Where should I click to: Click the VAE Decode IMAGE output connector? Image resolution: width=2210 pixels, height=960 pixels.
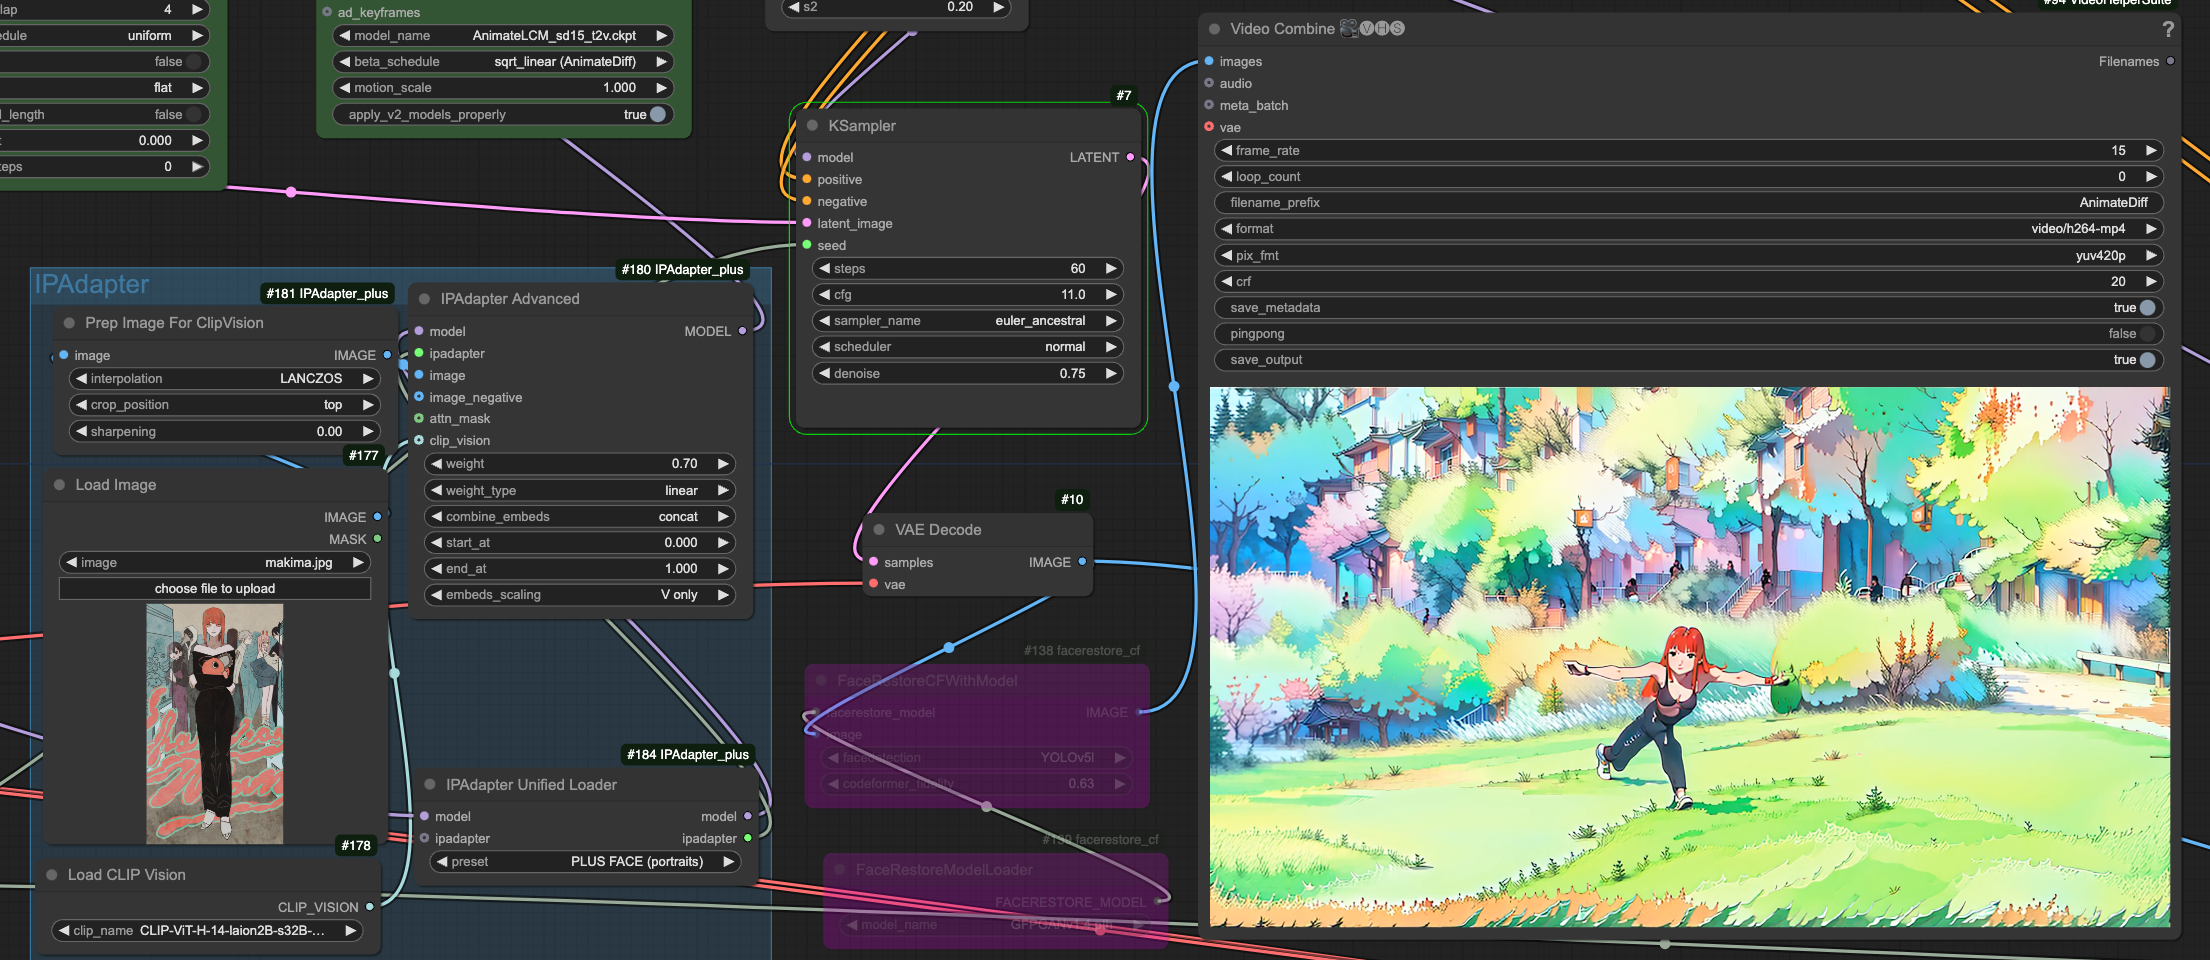tap(1082, 562)
